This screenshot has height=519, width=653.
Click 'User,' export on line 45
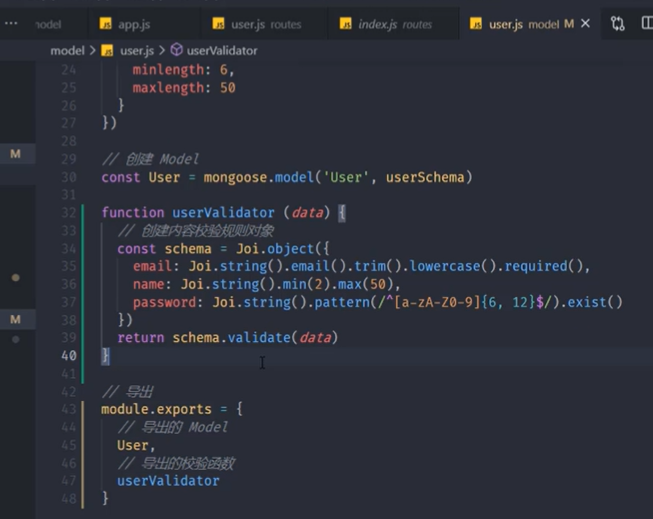click(136, 446)
